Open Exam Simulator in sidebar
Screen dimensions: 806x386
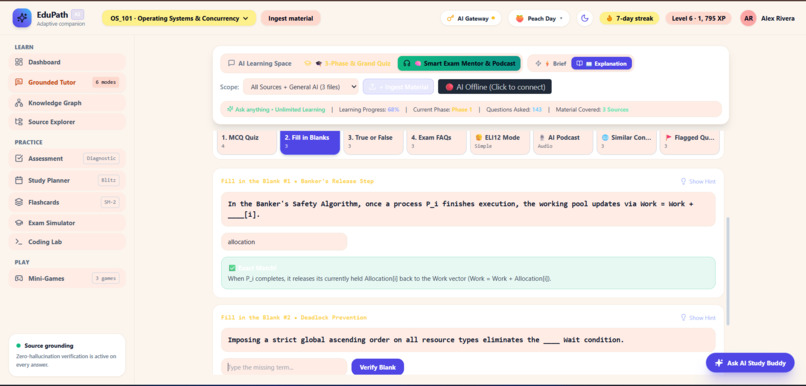point(67,223)
